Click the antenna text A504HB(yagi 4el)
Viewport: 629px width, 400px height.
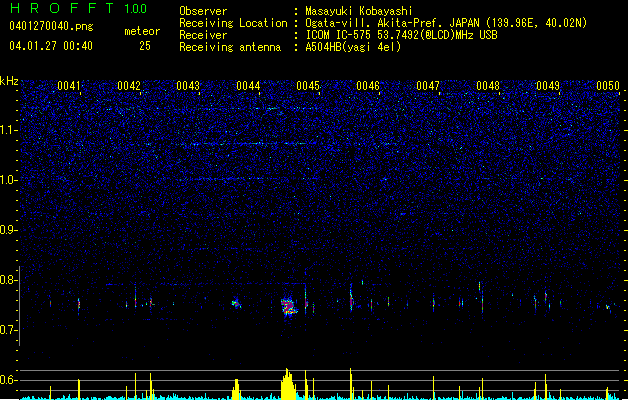coord(353,47)
